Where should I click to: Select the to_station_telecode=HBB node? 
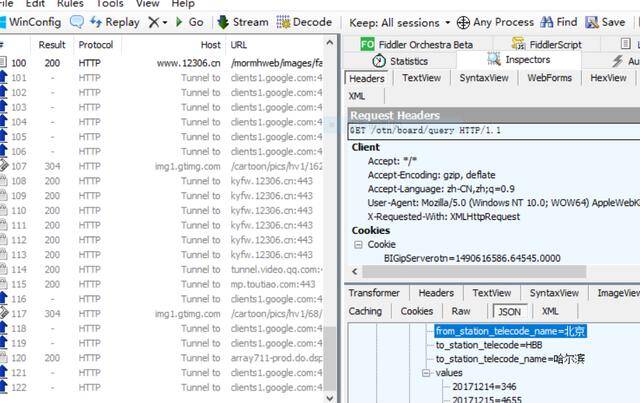tap(489, 345)
